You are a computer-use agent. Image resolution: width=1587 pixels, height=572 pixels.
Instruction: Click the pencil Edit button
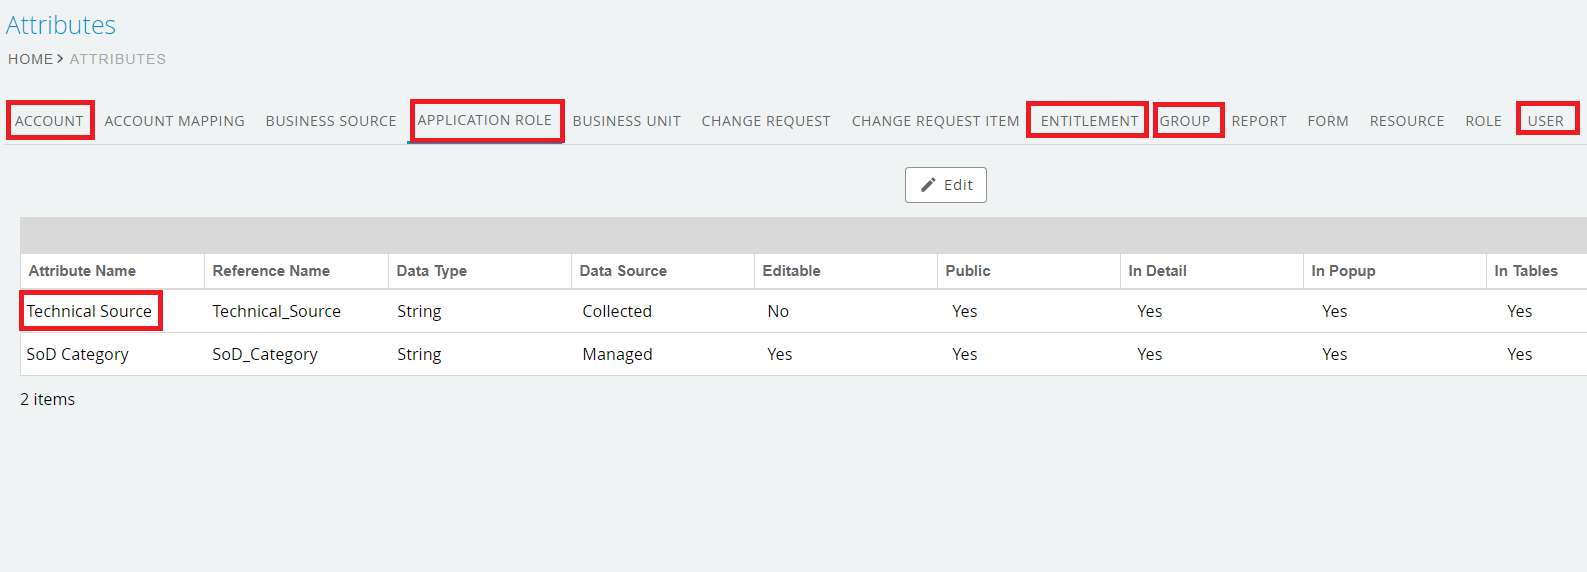[945, 185]
